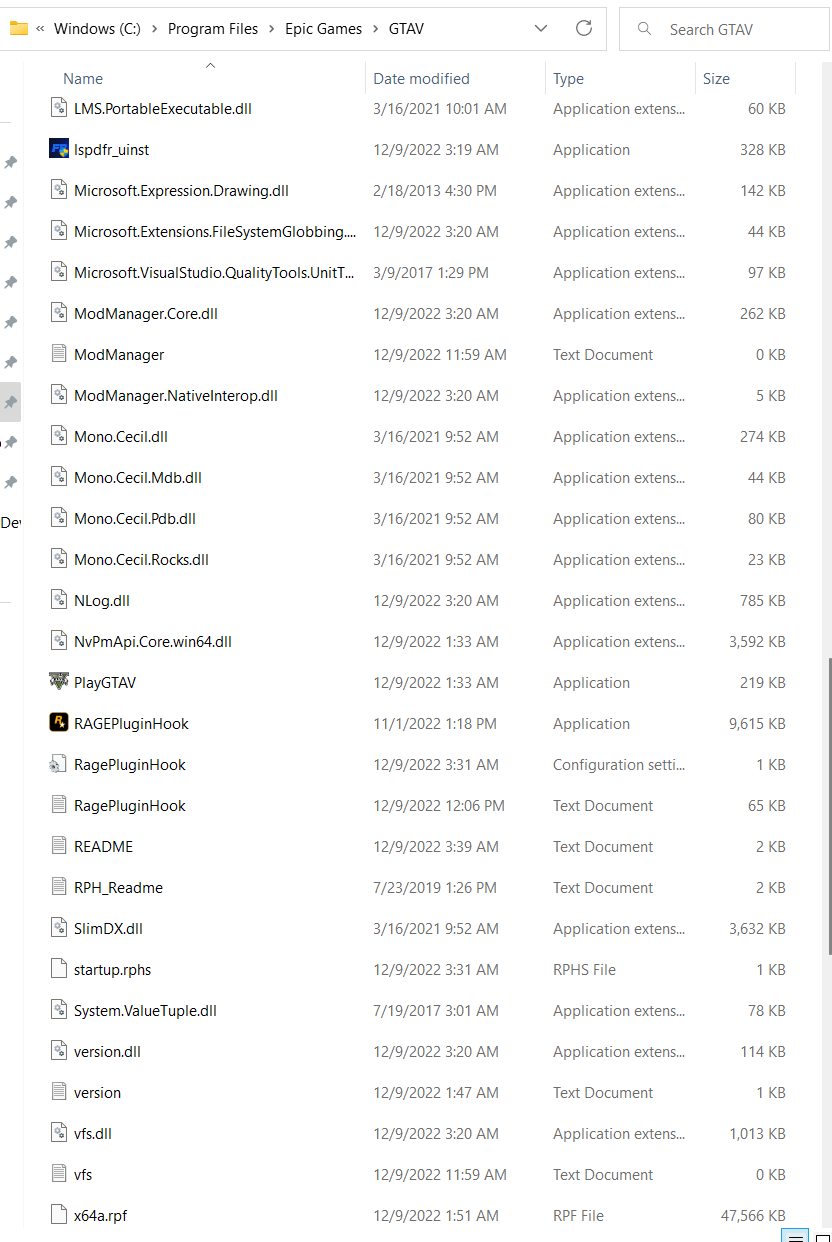Screen dimensions: 832x1242
Task: Click the RPHS File type cell
Action: (x=584, y=969)
